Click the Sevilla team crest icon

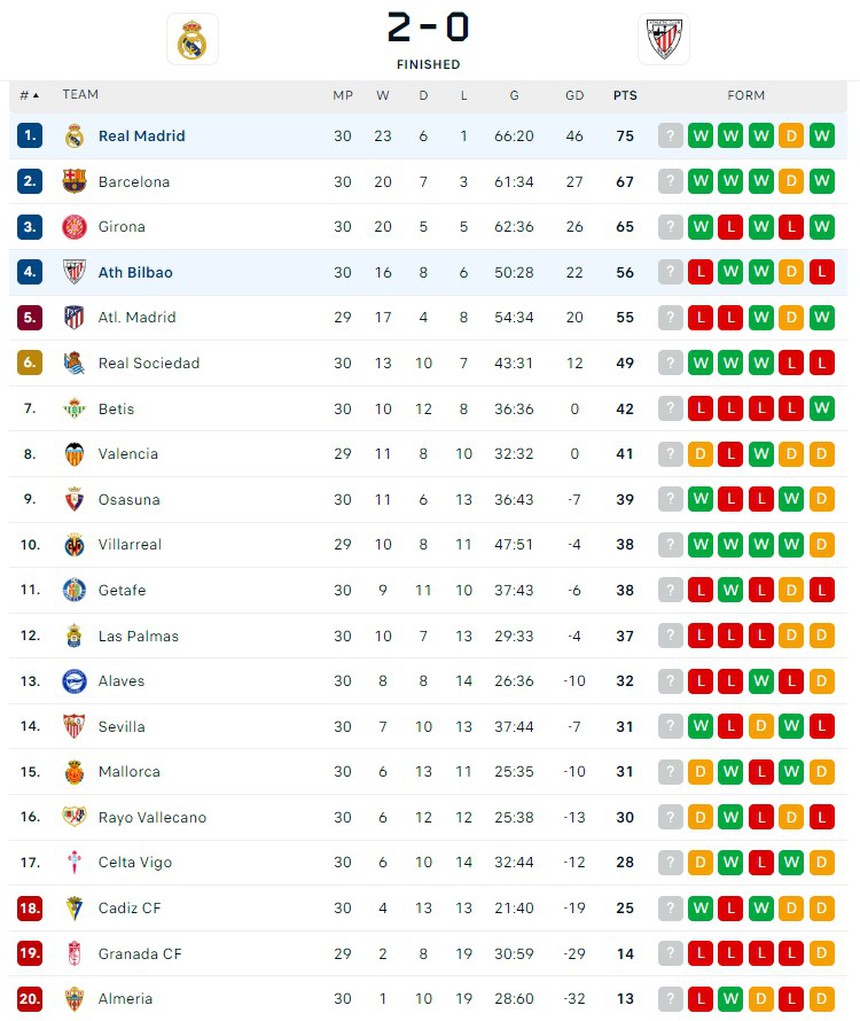[x=74, y=726]
